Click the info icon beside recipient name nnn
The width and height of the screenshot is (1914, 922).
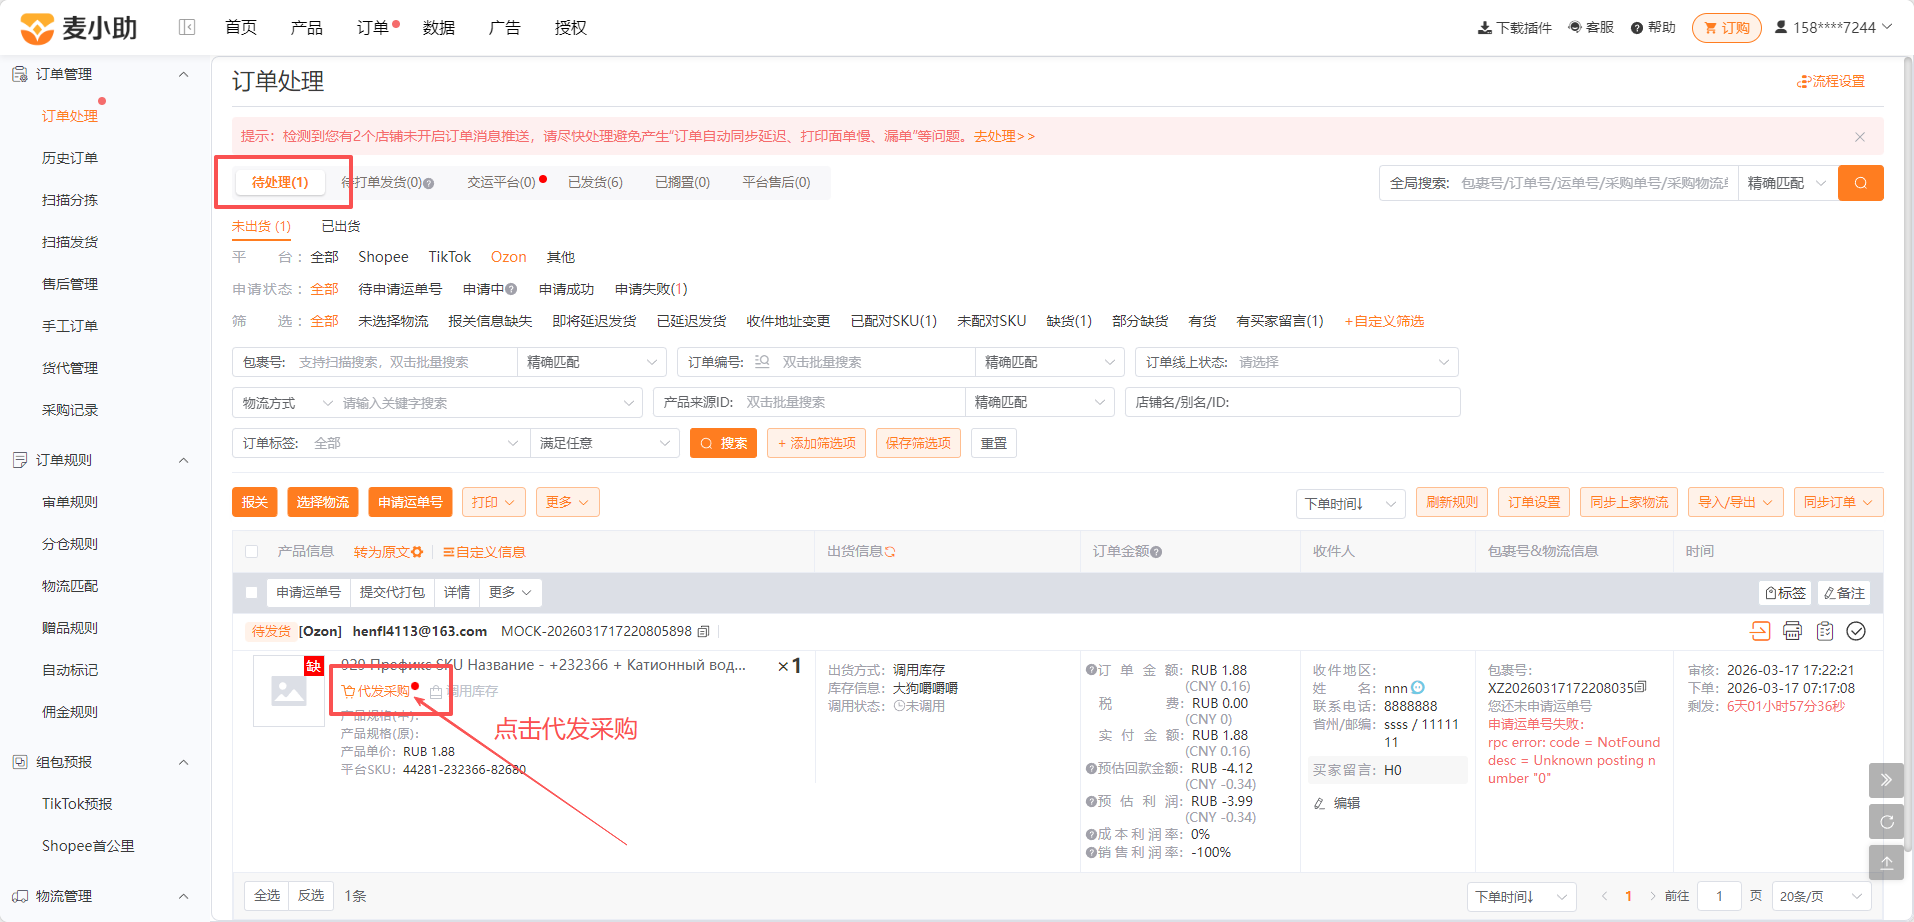pos(1418,688)
